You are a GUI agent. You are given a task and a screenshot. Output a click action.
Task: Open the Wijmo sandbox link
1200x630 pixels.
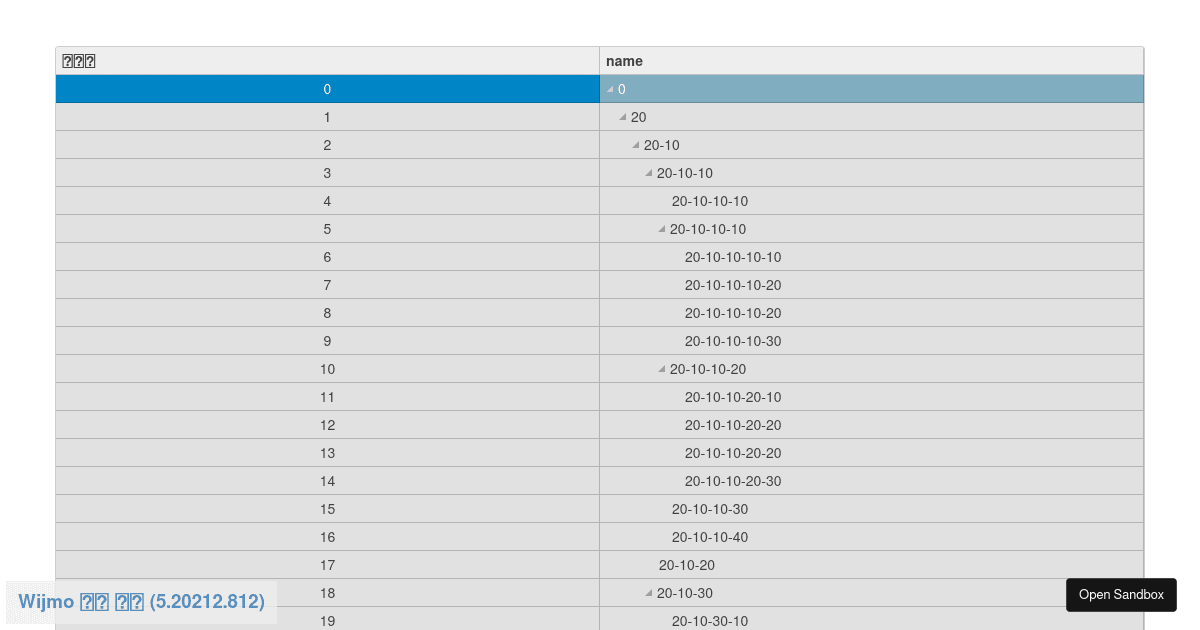pos(140,601)
